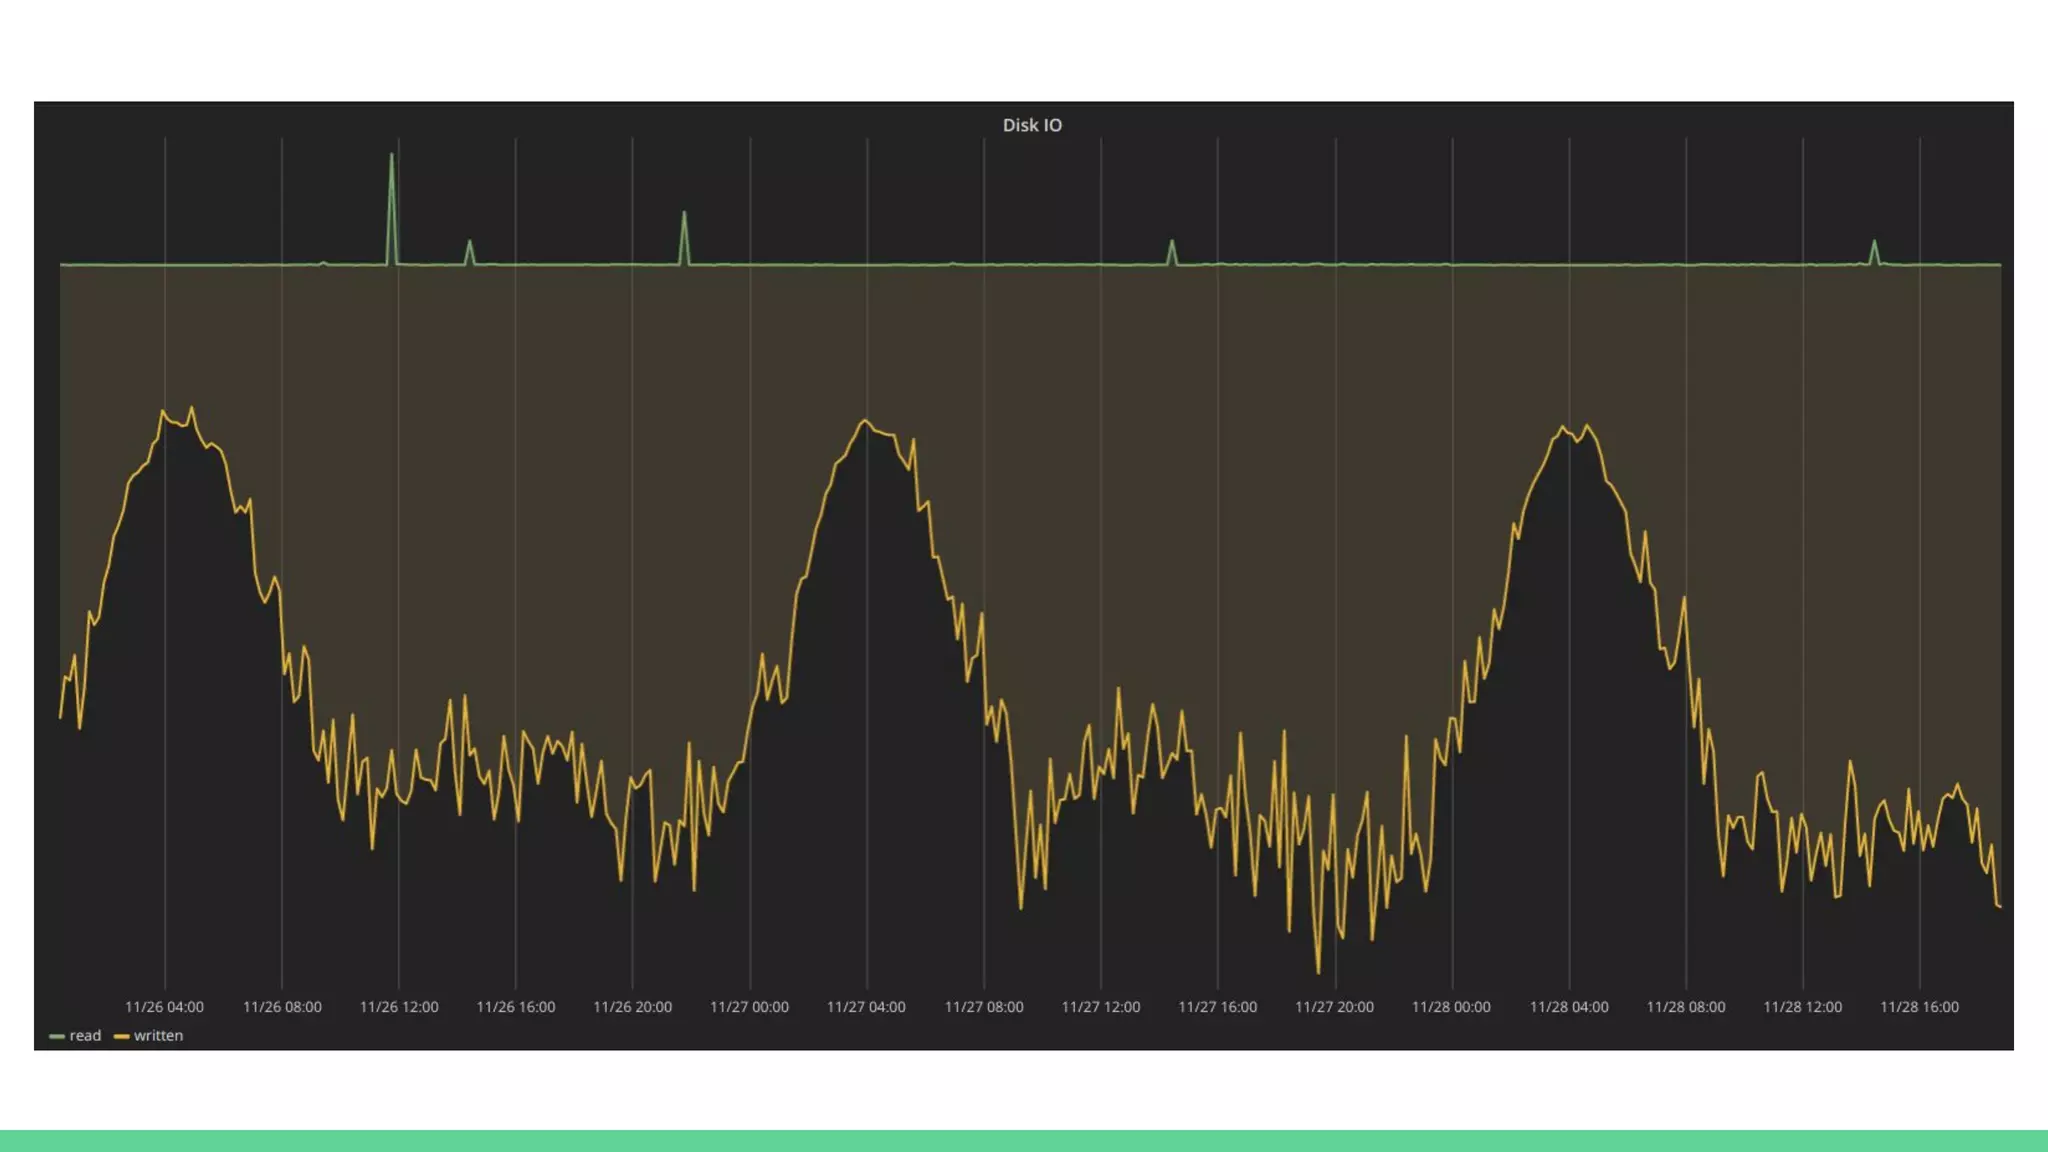Click the 11/26 04:00 axis label
Screen dimensions: 2048x1152
pyautogui.click(x=164, y=1007)
